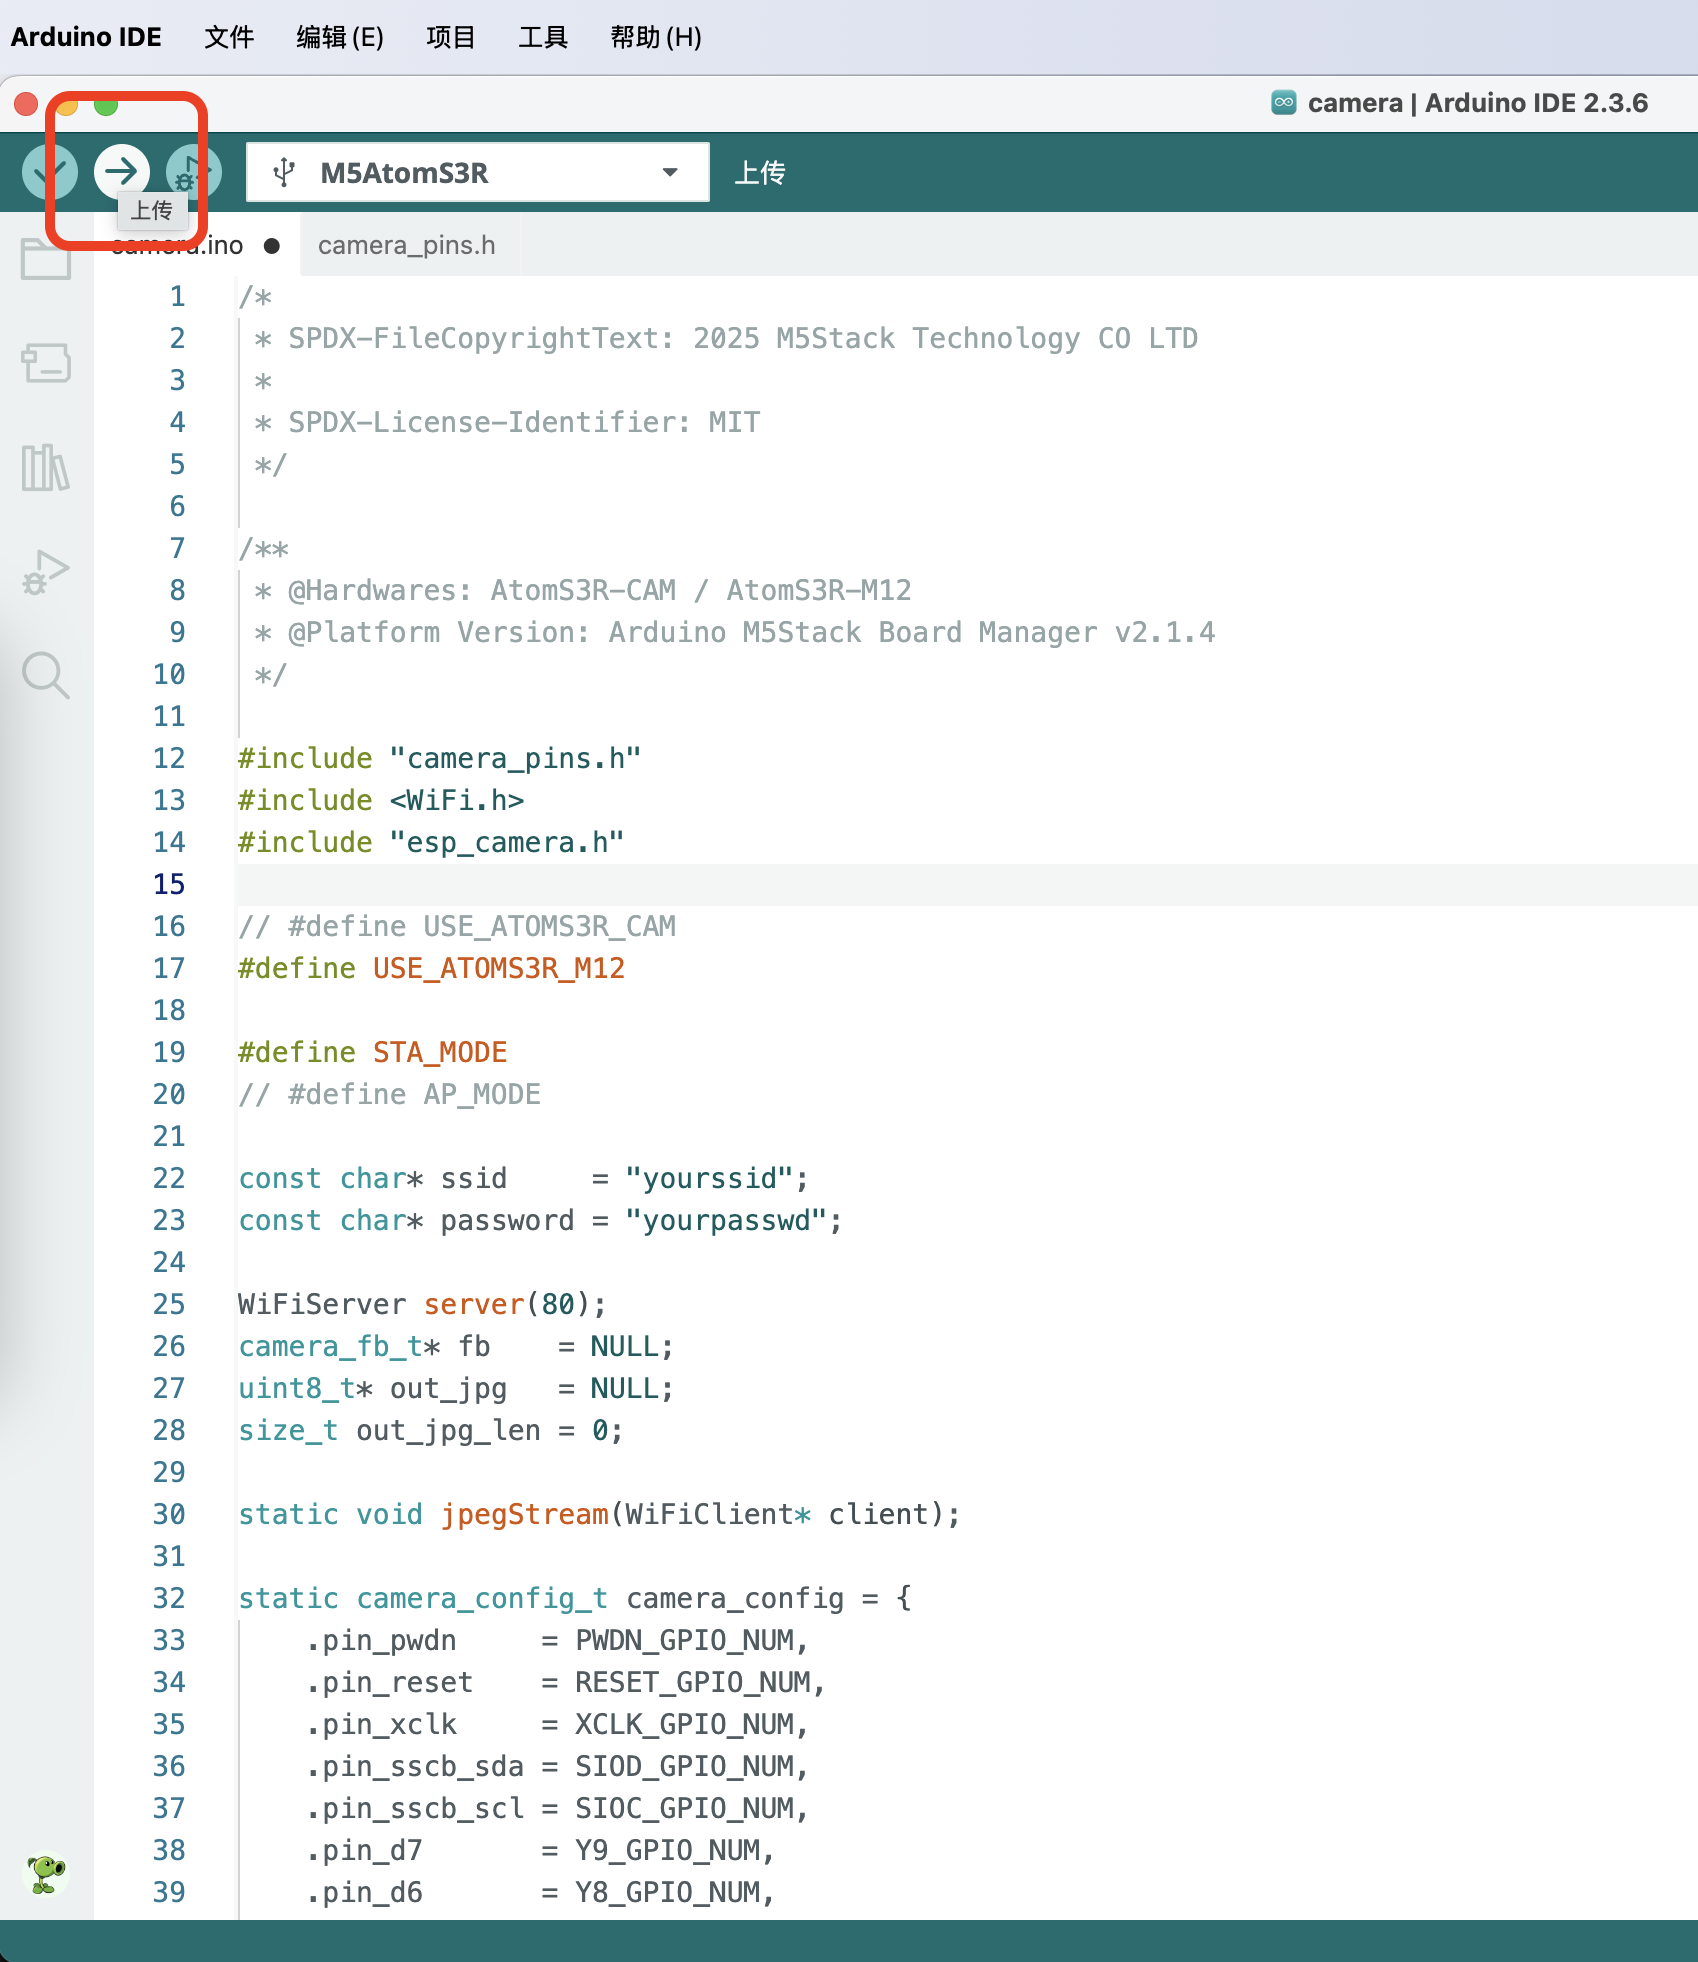Click the @Platform Version comment line
Image resolution: width=1698 pixels, height=1962 pixels.
coord(734,632)
